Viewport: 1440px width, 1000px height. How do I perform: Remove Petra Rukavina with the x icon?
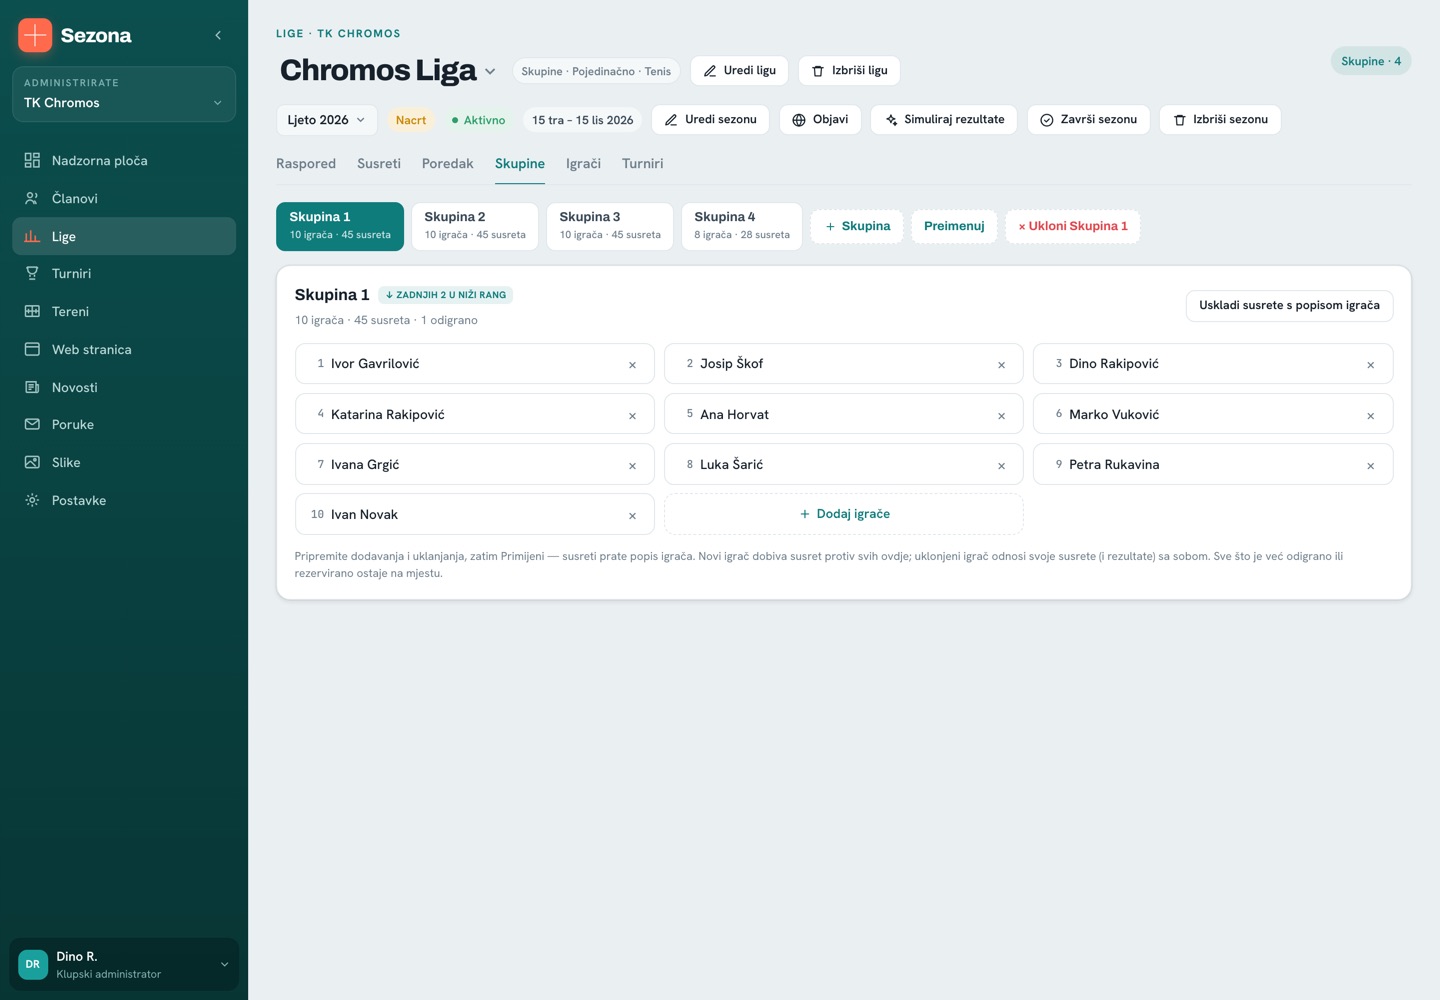pyautogui.click(x=1370, y=466)
